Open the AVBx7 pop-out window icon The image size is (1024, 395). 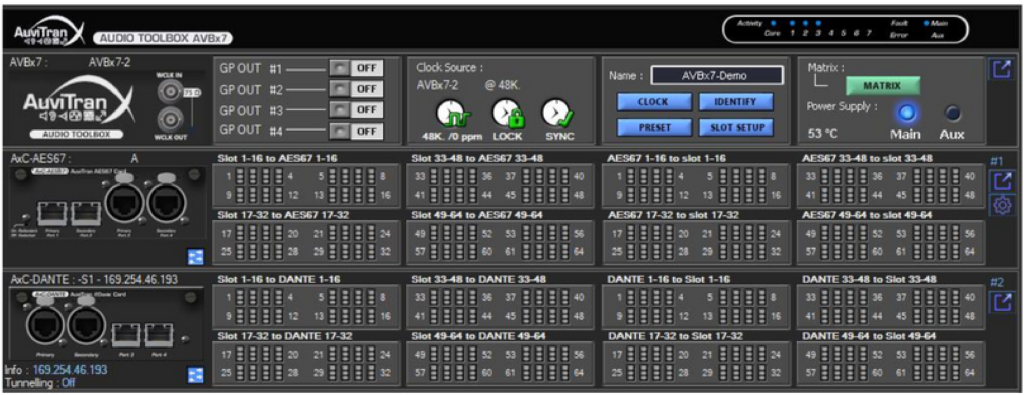[1000, 69]
